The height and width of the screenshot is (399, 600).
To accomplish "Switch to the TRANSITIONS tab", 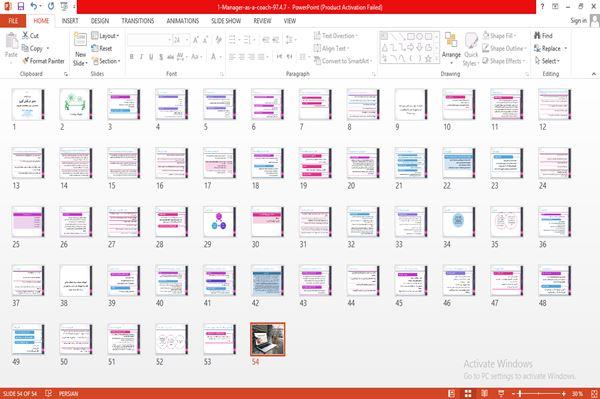I will (138, 21).
